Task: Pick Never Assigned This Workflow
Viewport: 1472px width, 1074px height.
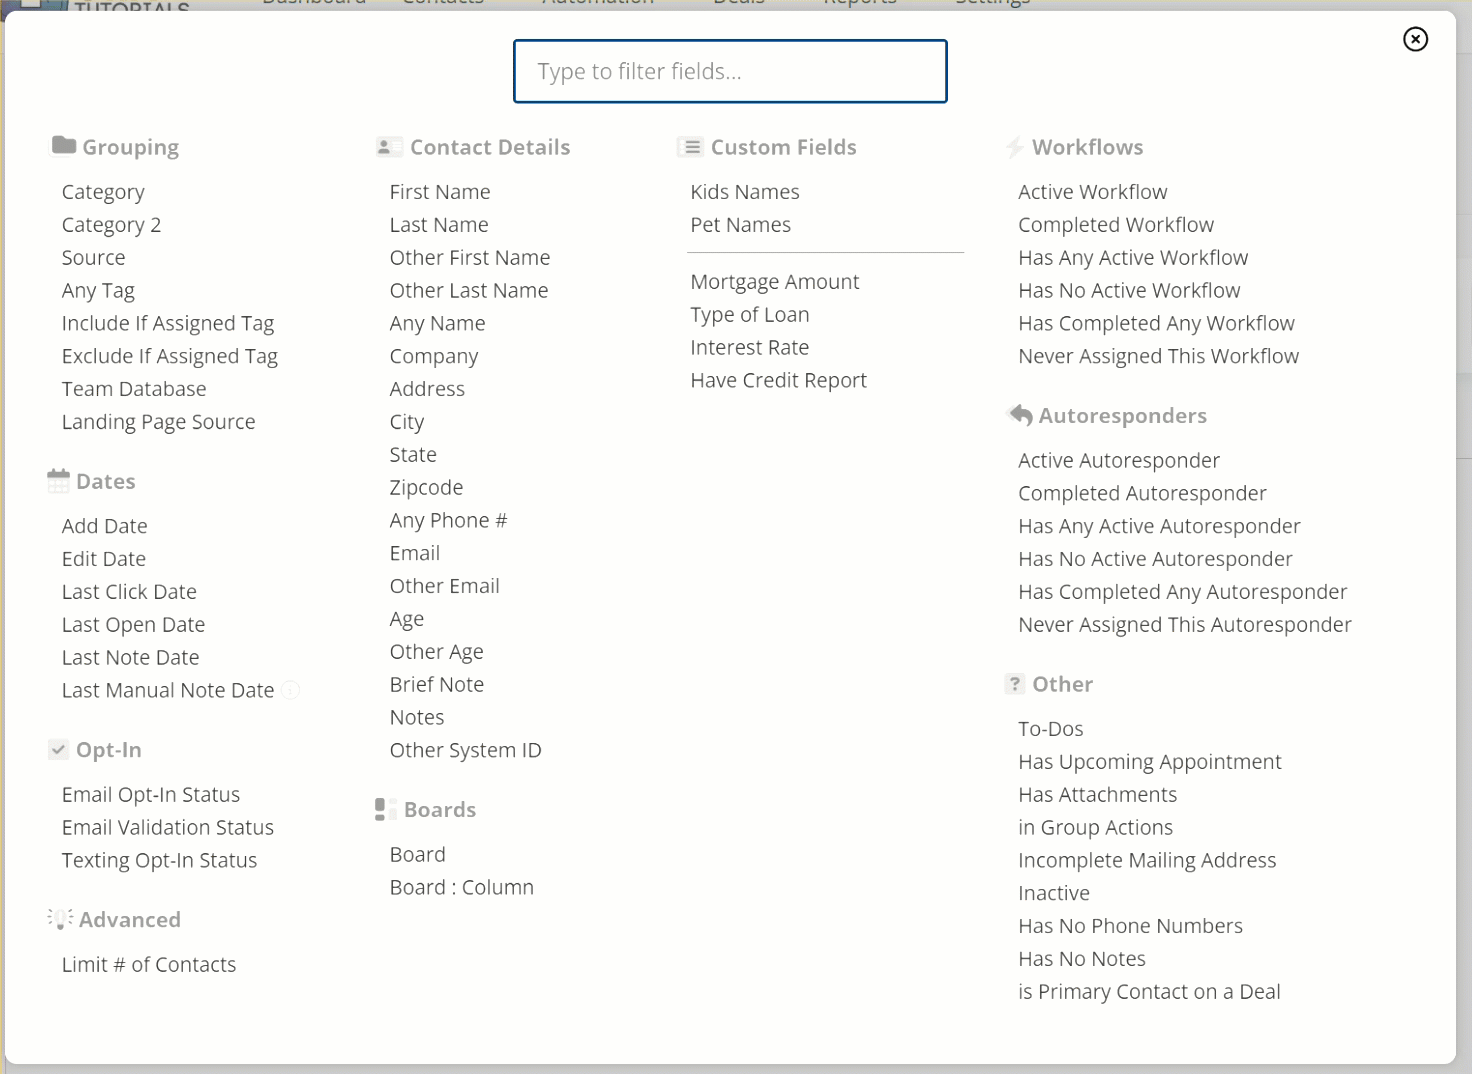Action: pyautogui.click(x=1159, y=357)
